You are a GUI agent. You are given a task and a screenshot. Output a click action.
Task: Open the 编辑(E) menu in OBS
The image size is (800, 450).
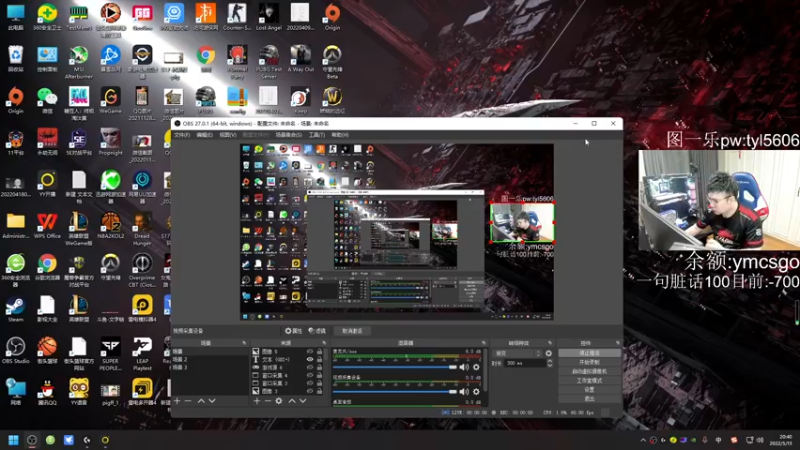click(x=204, y=135)
